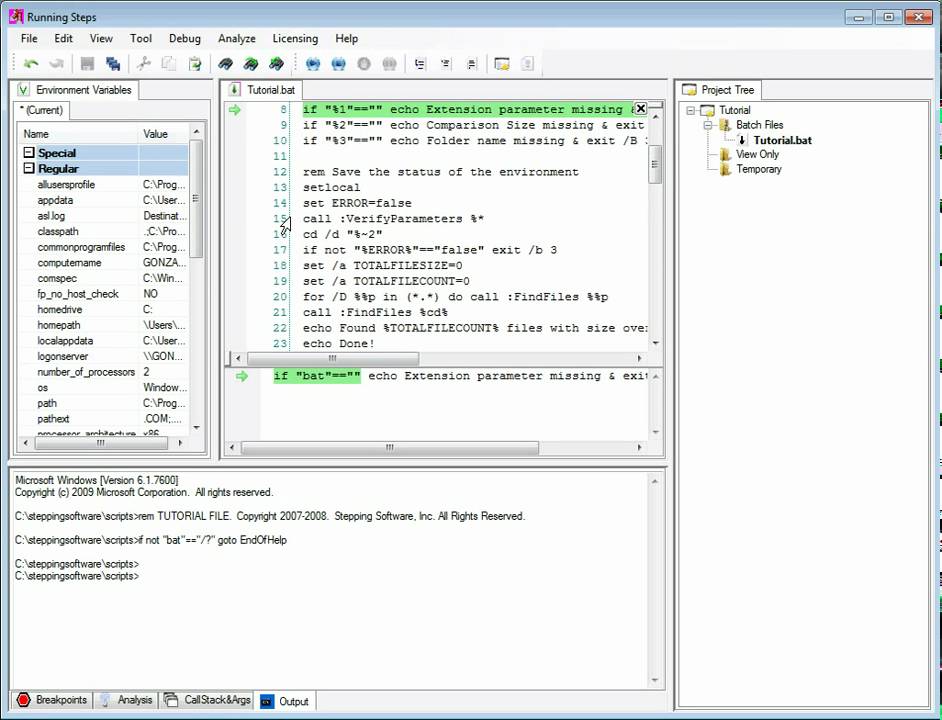The image size is (942, 720).
Task: Open the Tool menu
Action: (x=141, y=38)
